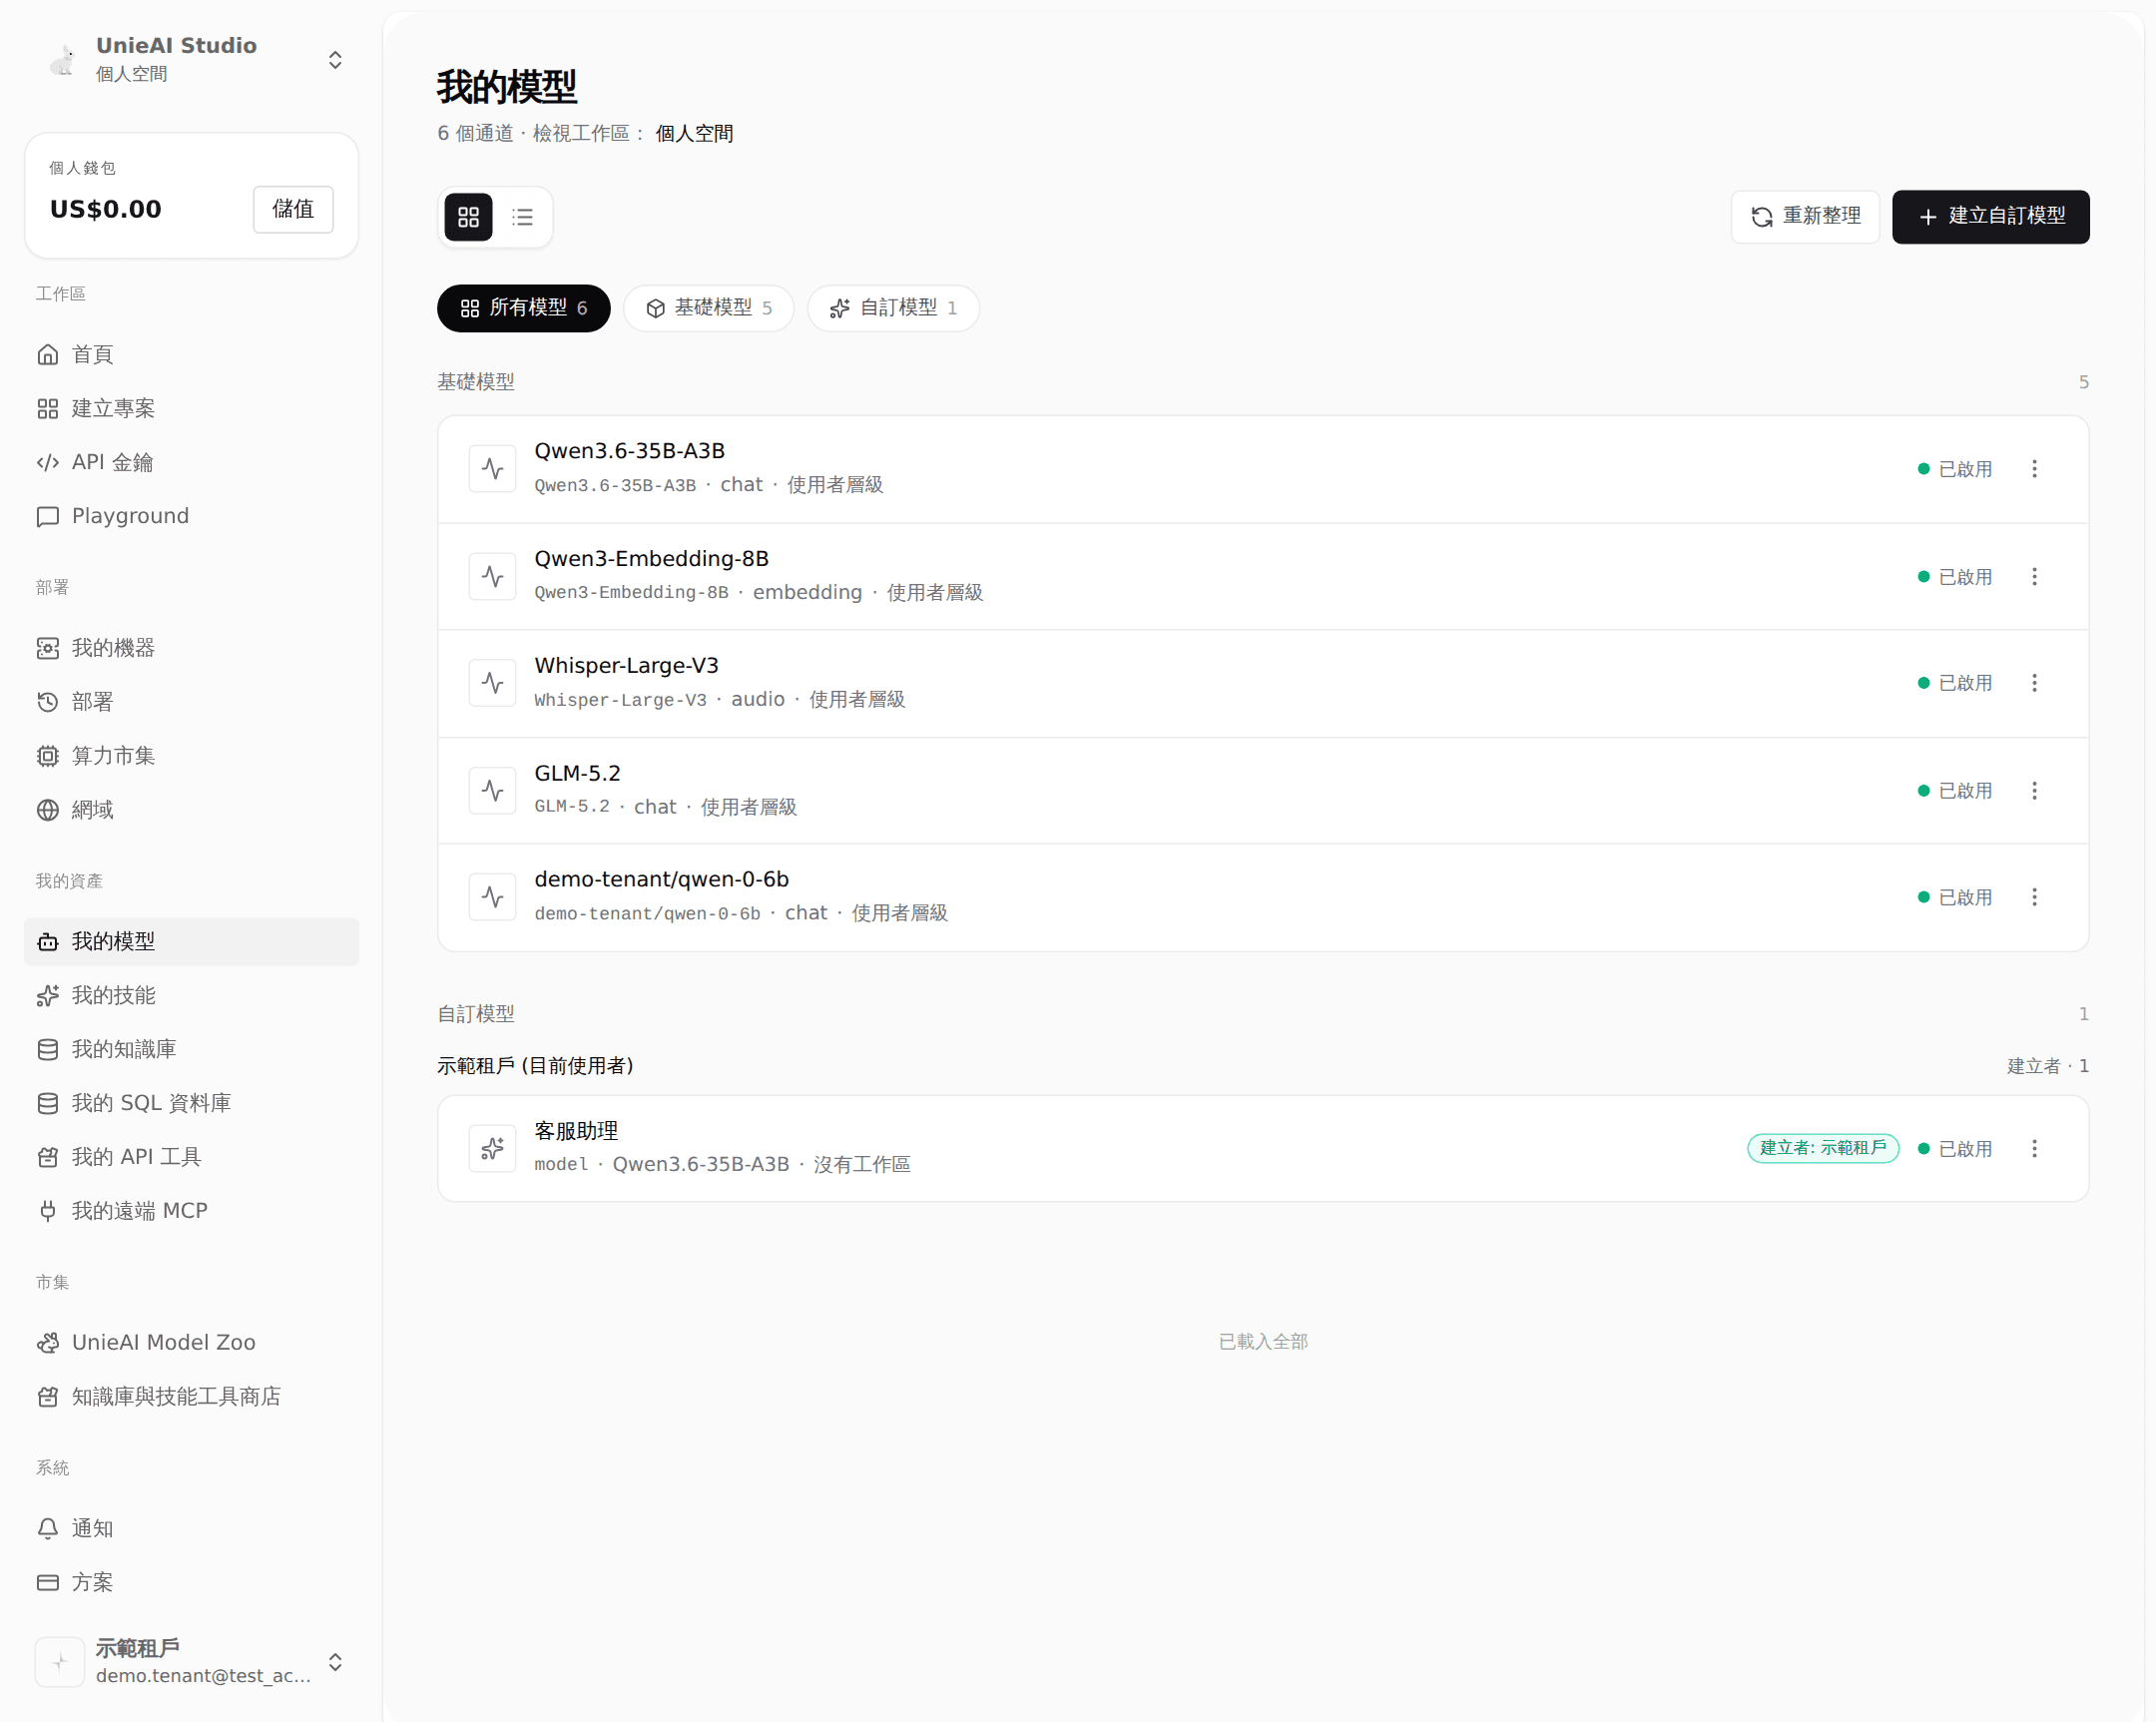
Task: Open options menu for Qwen3.6-35B-A3B
Action: pos(2034,469)
